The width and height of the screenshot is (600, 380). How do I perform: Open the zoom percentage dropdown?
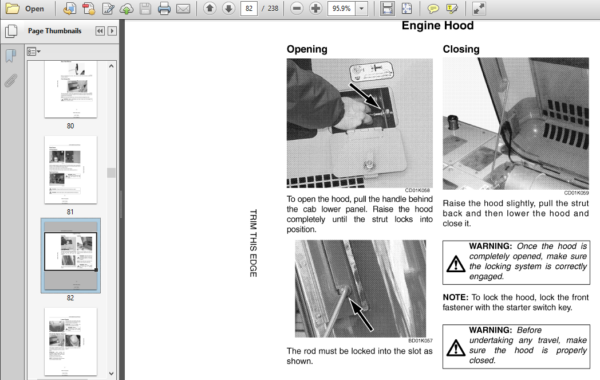(362, 8)
